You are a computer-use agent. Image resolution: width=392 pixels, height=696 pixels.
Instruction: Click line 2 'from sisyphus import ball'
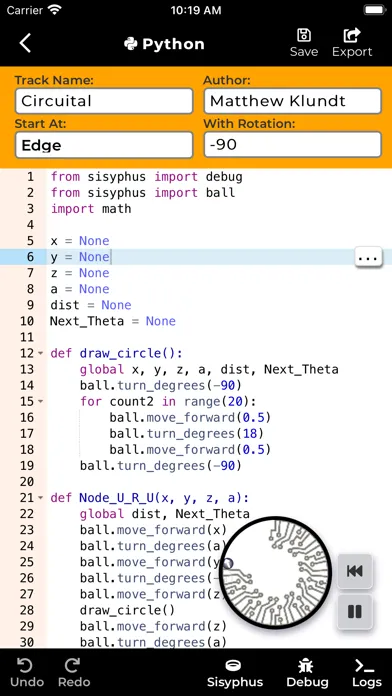[x=143, y=193]
